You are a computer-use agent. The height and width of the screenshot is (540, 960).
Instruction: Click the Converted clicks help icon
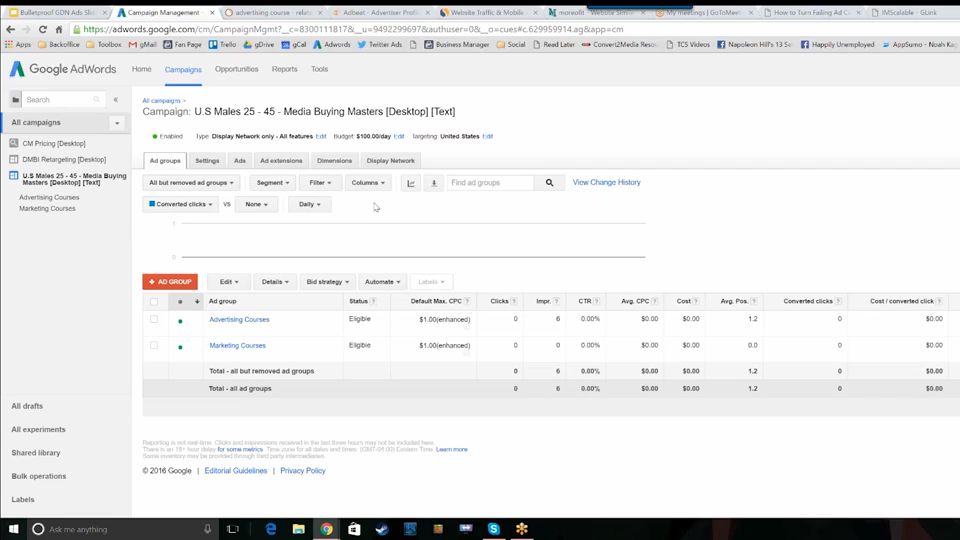point(838,301)
